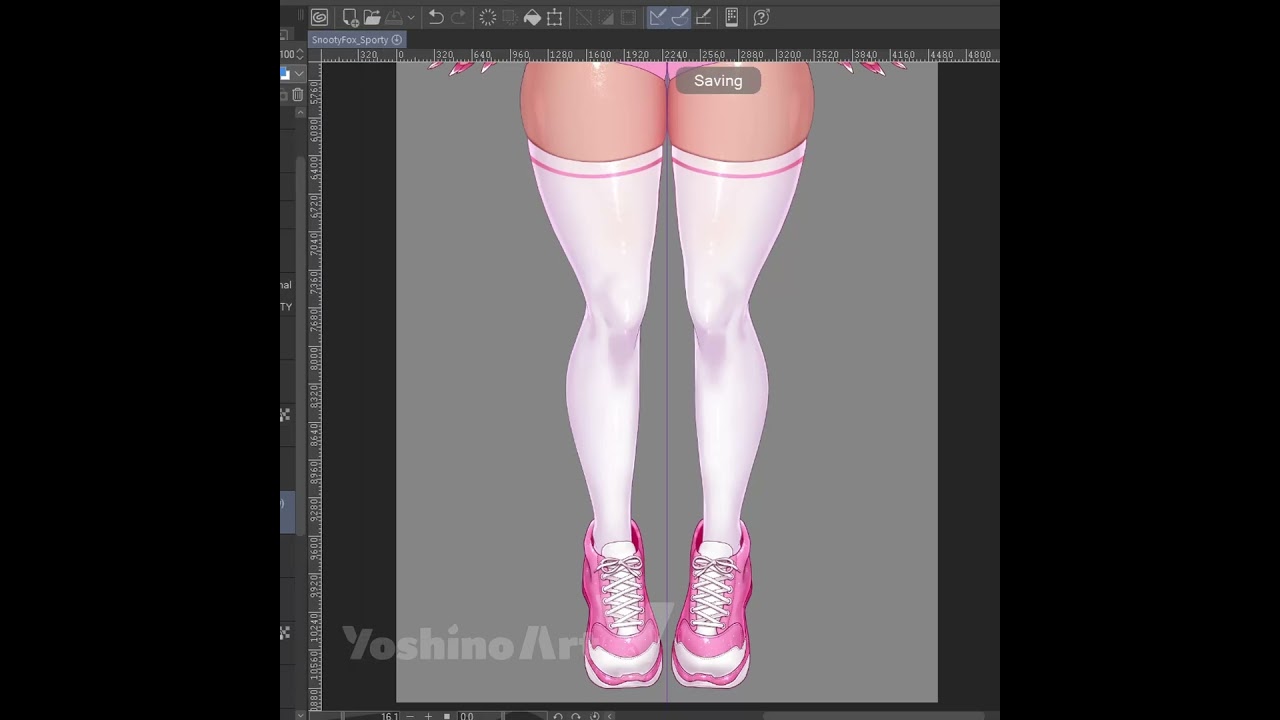Screen dimensions: 1280x720
Task: Fill with the paint bucket icon
Action: [x=532, y=17]
